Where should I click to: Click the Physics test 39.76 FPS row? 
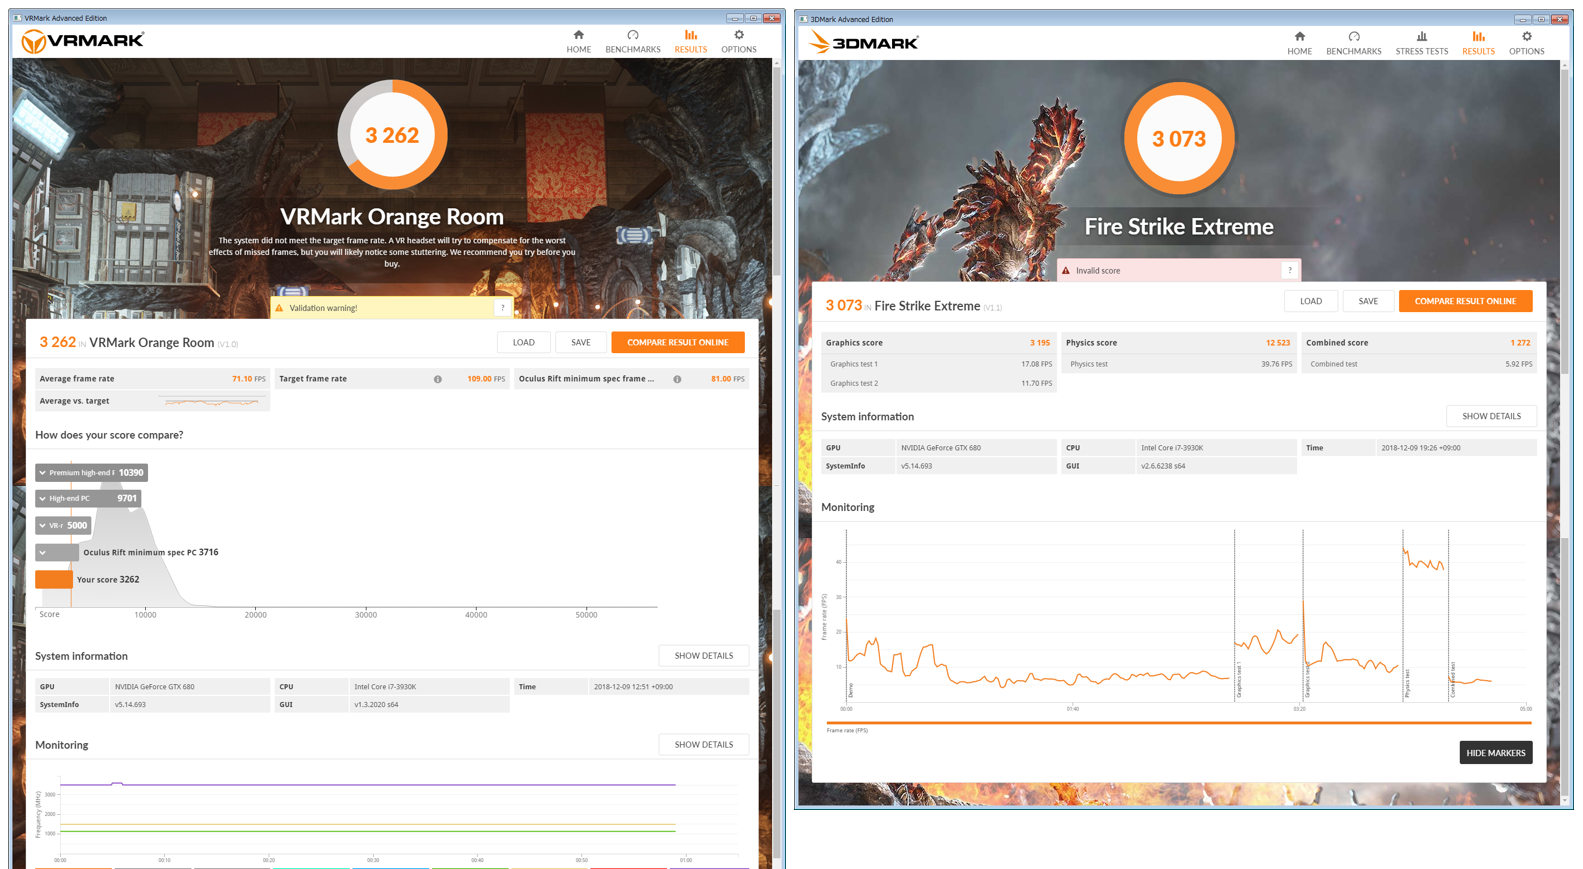1178,364
